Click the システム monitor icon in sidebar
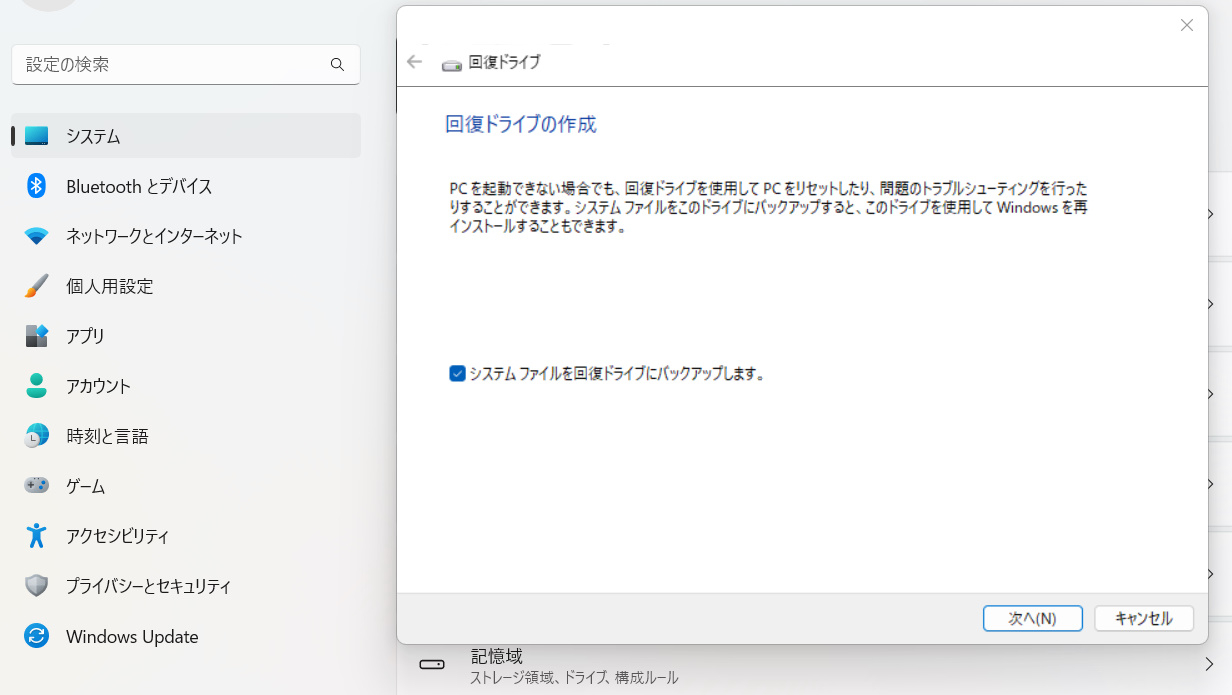The width and height of the screenshot is (1232, 695). pyautogui.click(x=37, y=136)
